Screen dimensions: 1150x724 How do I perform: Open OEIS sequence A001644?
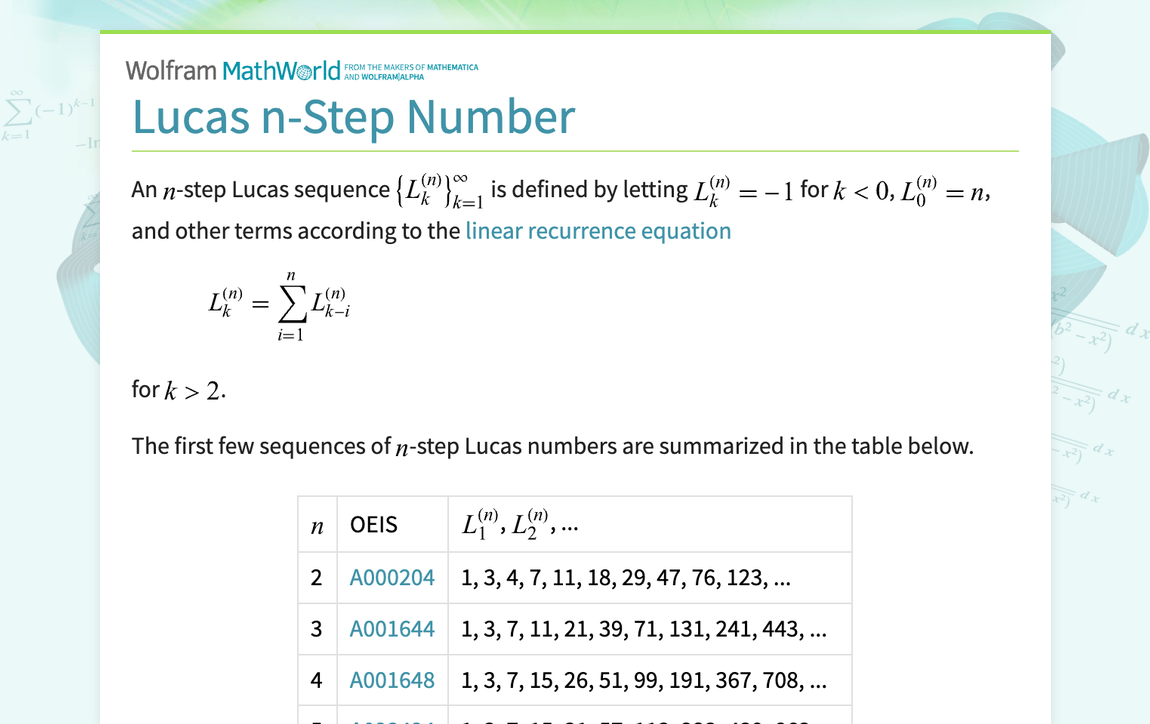(x=392, y=629)
